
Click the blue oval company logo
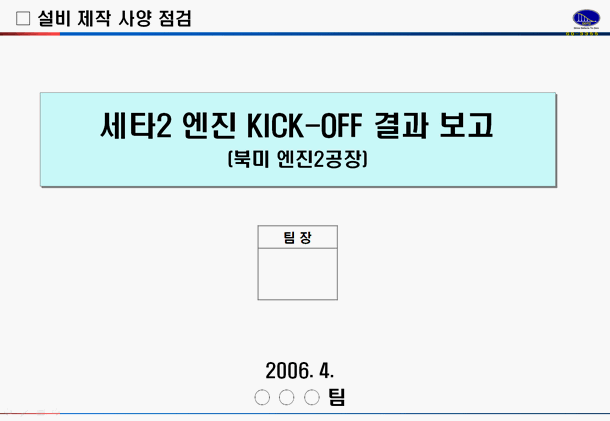click(585, 16)
